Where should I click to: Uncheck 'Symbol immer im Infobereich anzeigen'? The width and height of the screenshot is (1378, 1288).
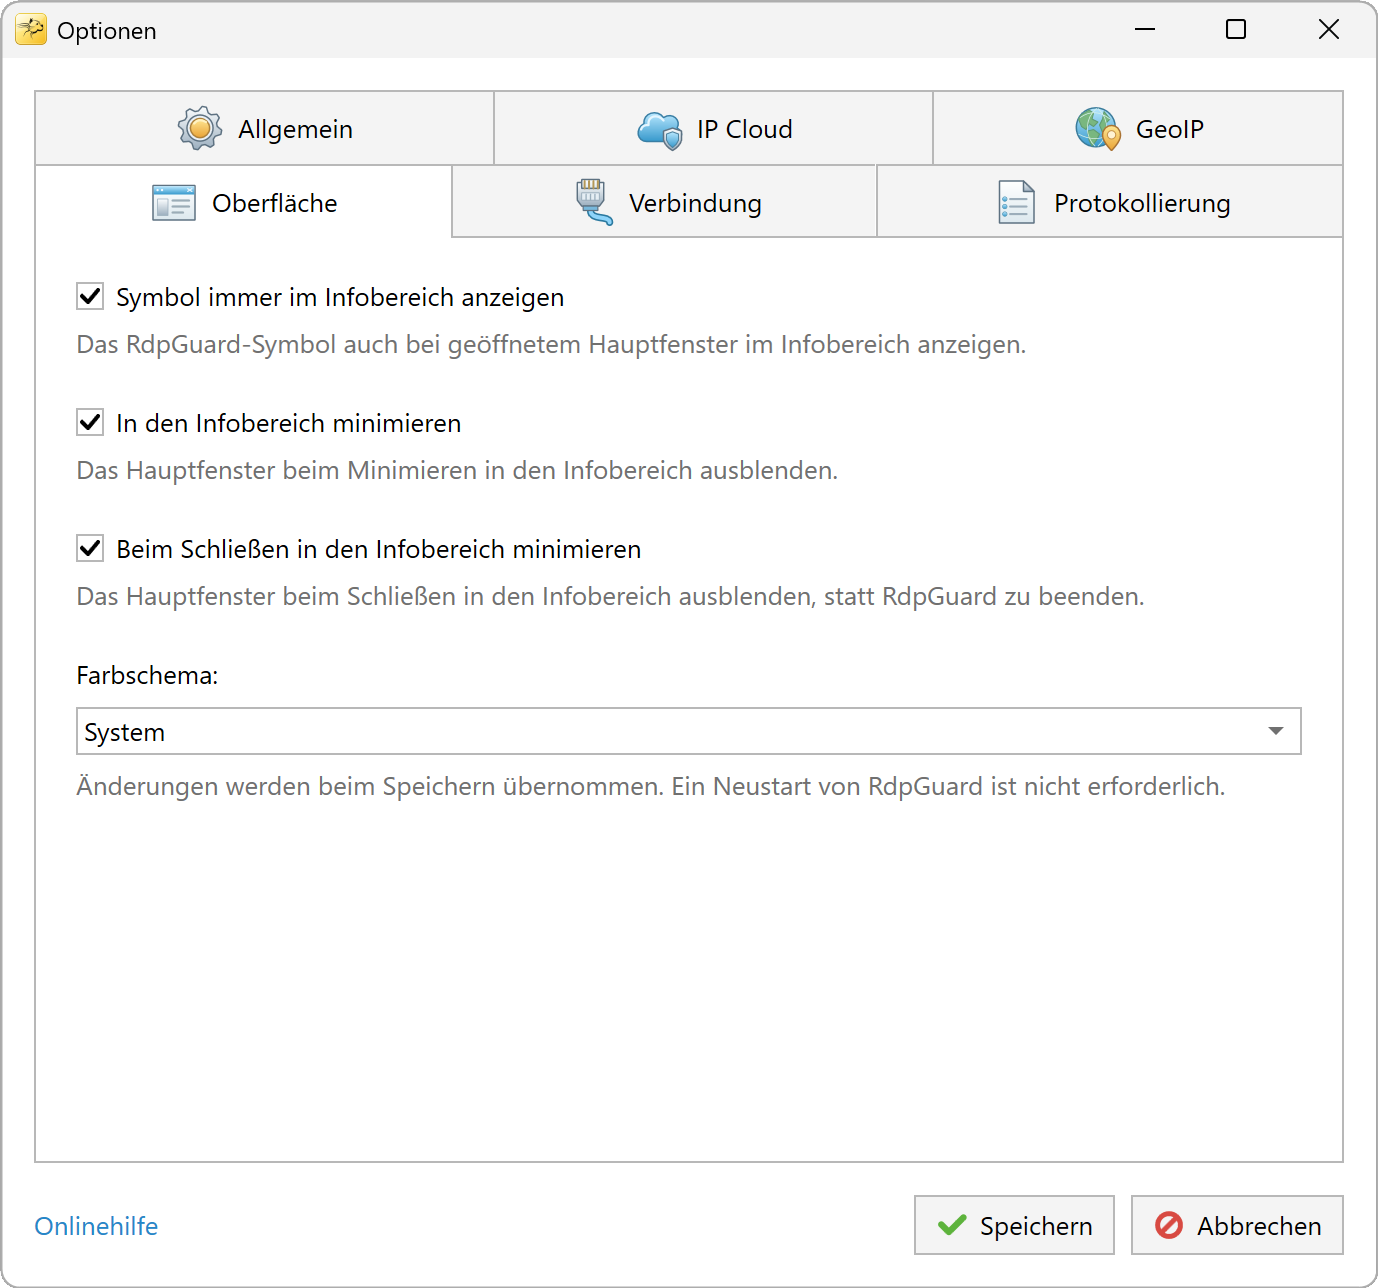(x=90, y=296)
